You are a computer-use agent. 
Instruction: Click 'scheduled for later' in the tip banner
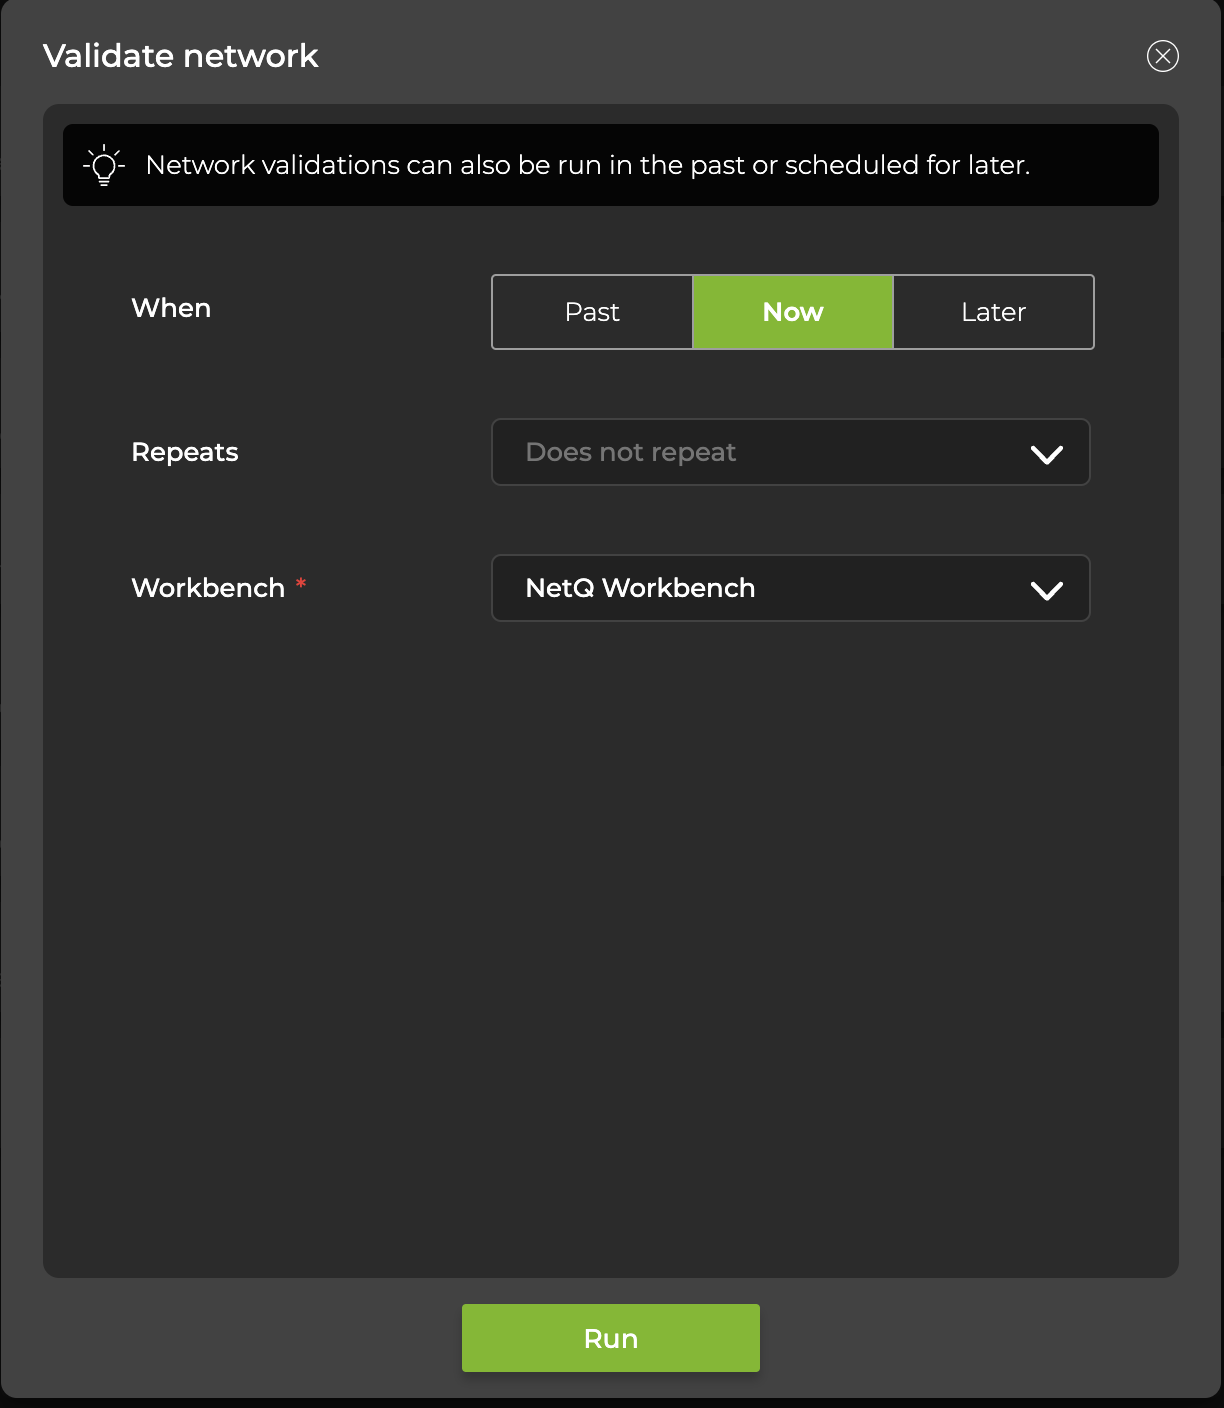click(x=906, y=165)
